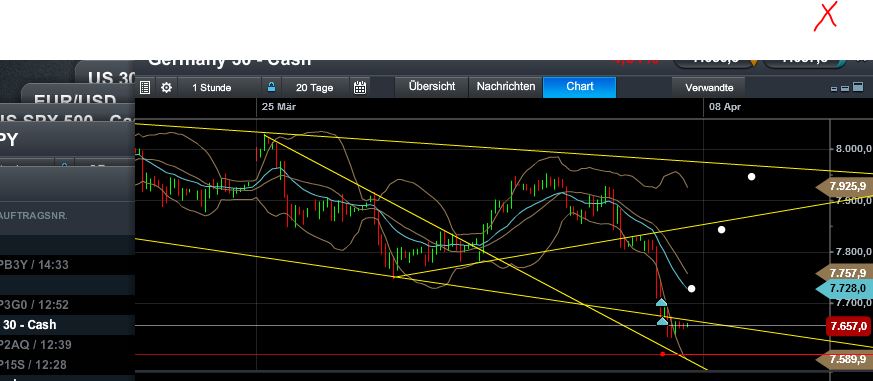Click the AUFTRAGSNR. column header
873x381 pixels.
point(34,216)
